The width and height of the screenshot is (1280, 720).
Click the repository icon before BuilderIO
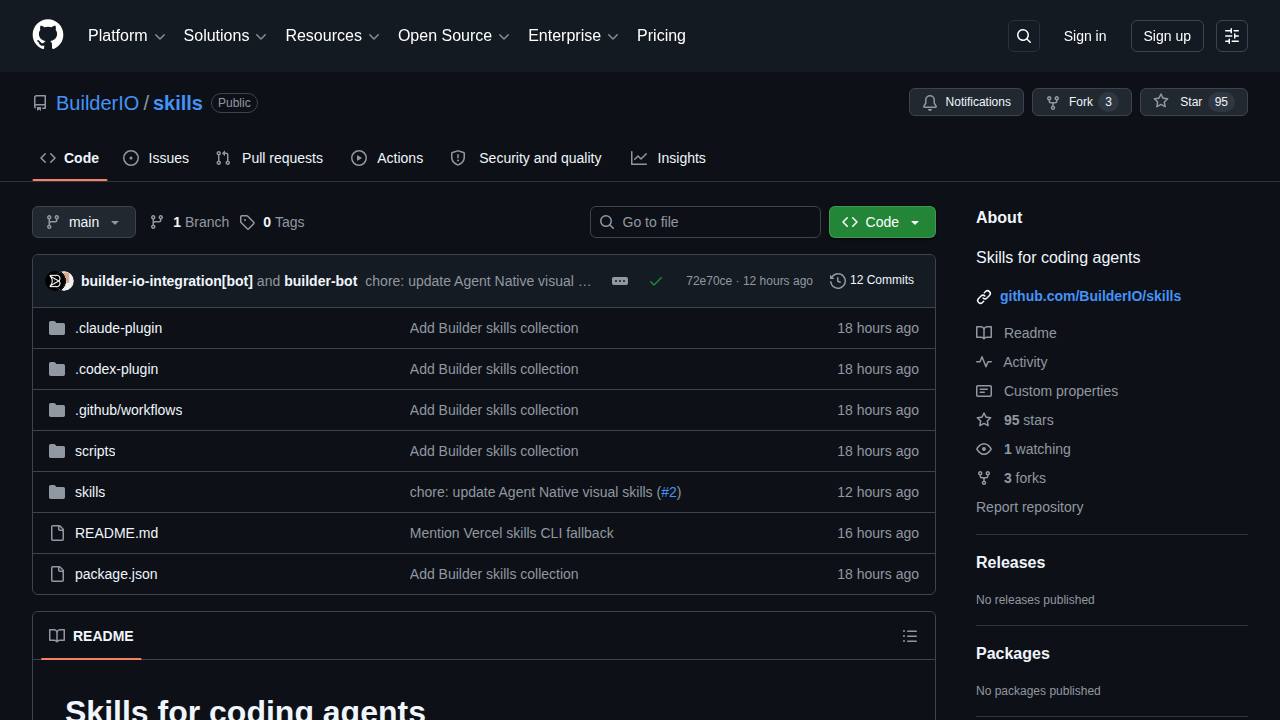40,103
